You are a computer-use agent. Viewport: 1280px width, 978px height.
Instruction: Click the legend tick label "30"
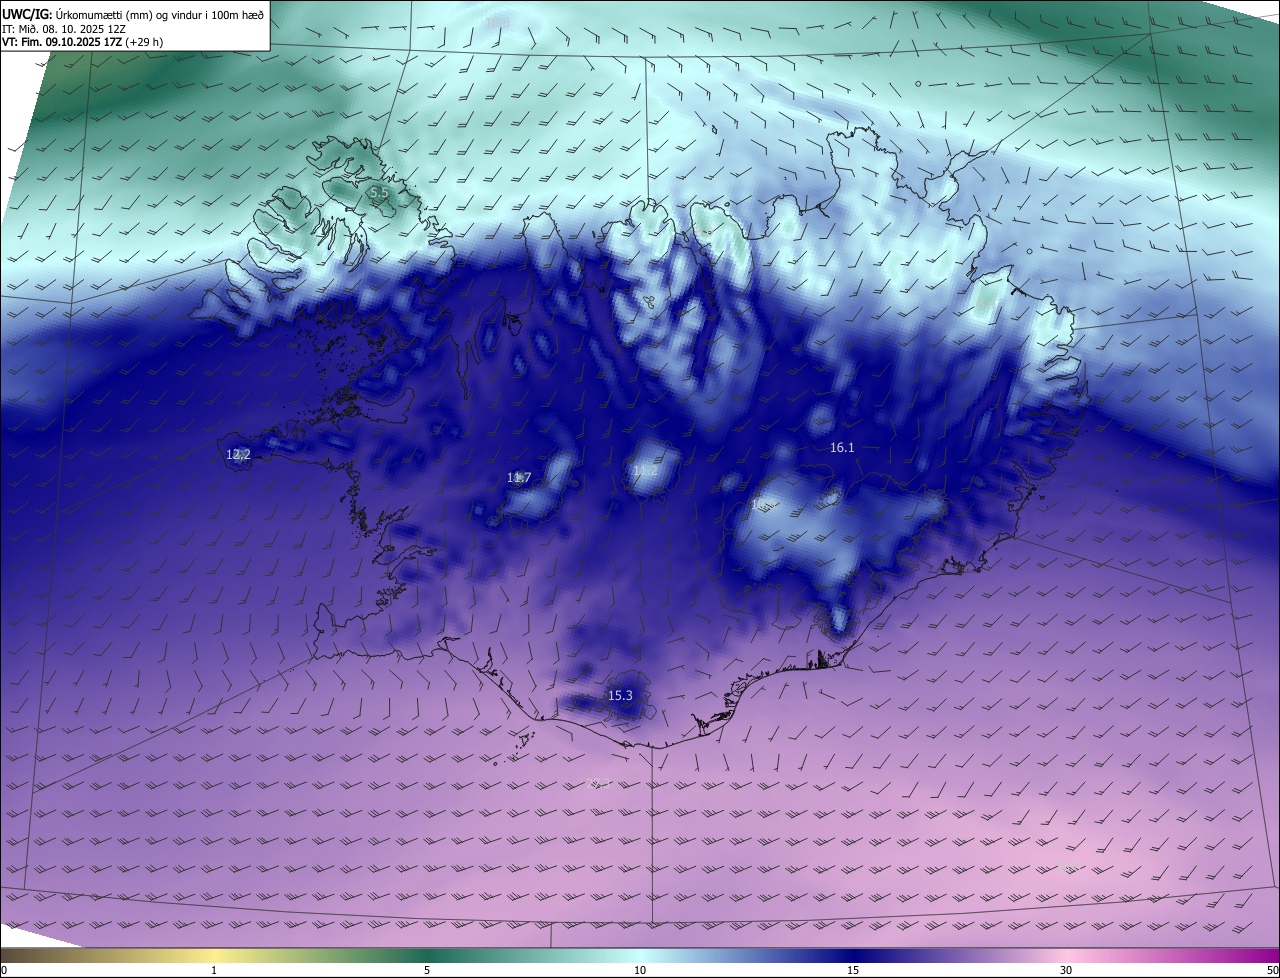pos(1066,970)
